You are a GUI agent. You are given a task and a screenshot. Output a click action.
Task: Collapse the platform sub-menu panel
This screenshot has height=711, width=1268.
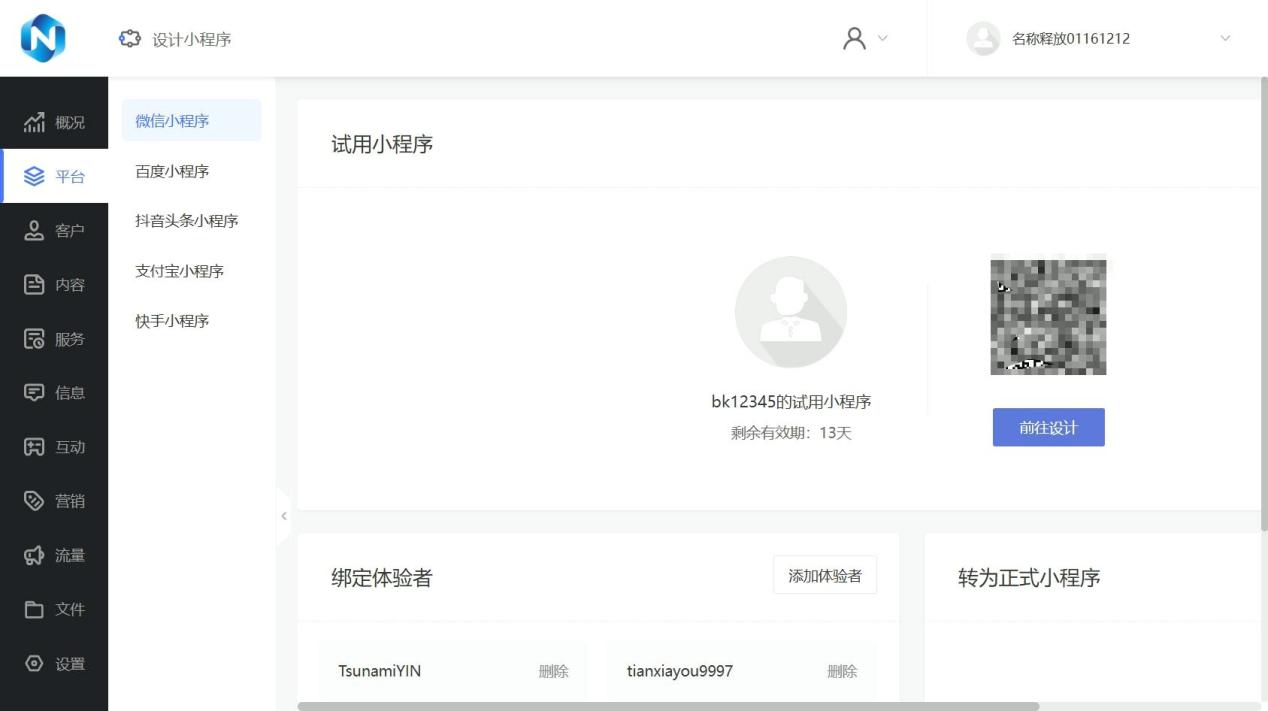(x=284, y=516)
